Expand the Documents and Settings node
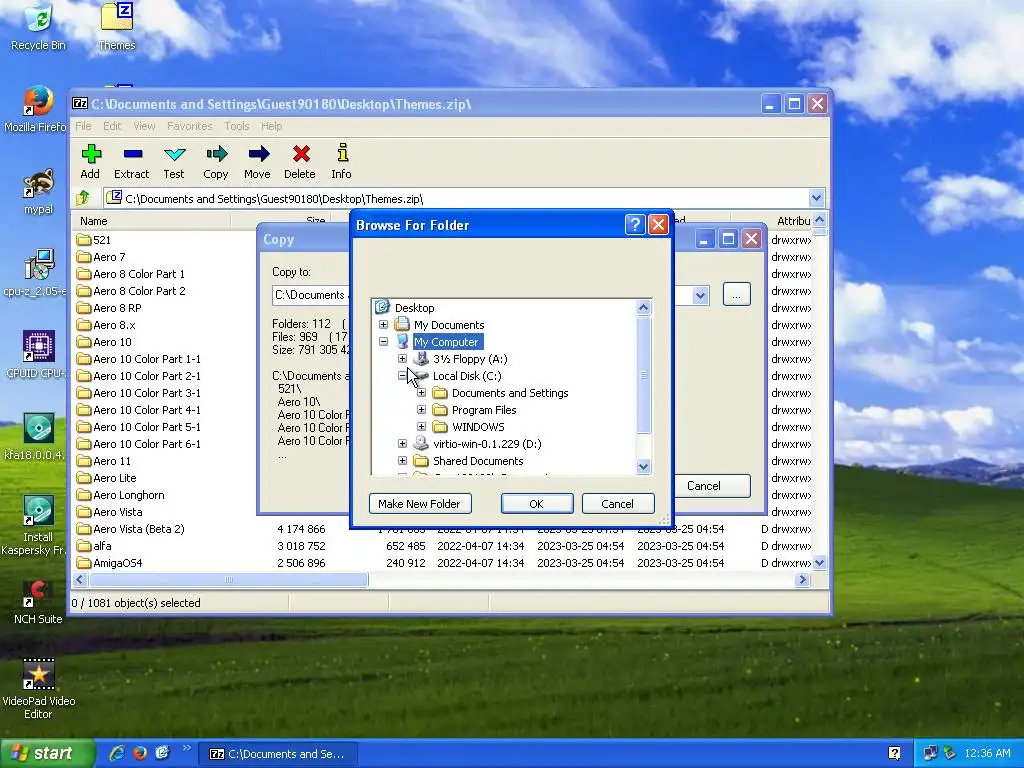The width and height of the screenshot is (1024, 768). (421, 392)
